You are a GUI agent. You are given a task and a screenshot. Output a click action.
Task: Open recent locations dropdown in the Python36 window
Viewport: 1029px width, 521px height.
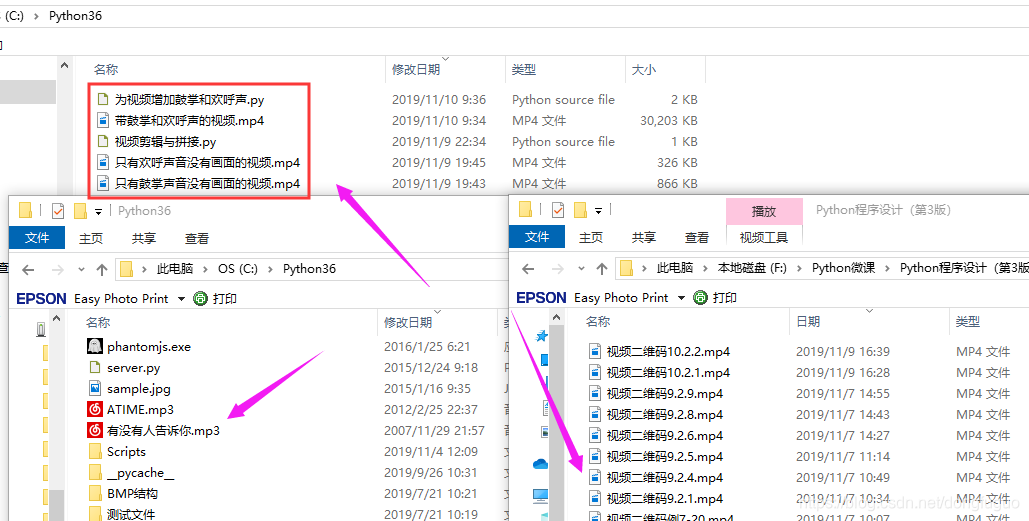pyautogui.click(x=81, y=269)
